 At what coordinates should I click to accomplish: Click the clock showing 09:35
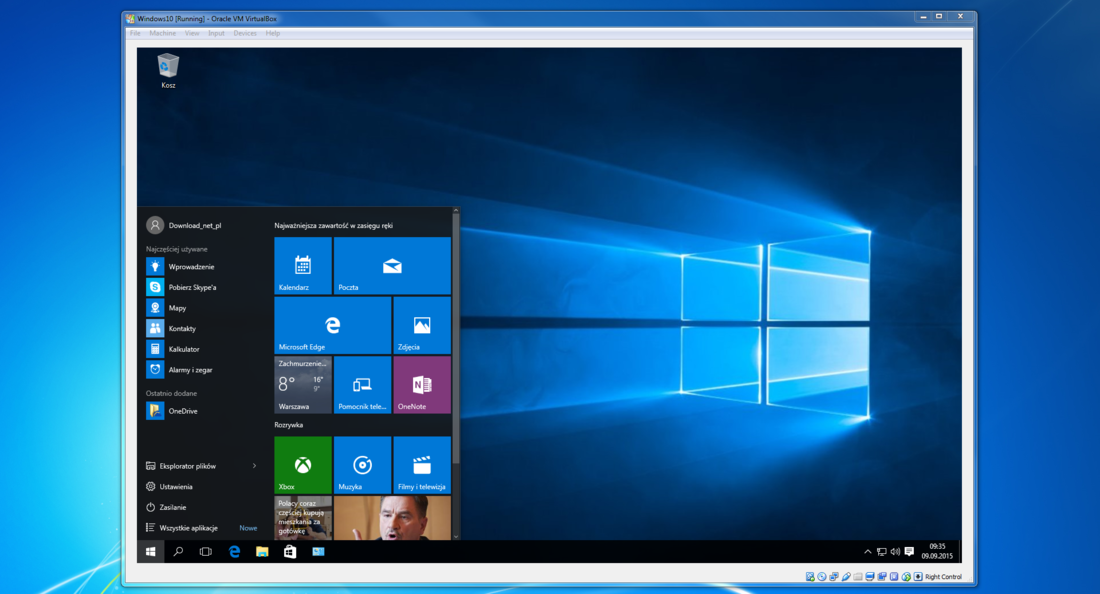tap(937, 551)
